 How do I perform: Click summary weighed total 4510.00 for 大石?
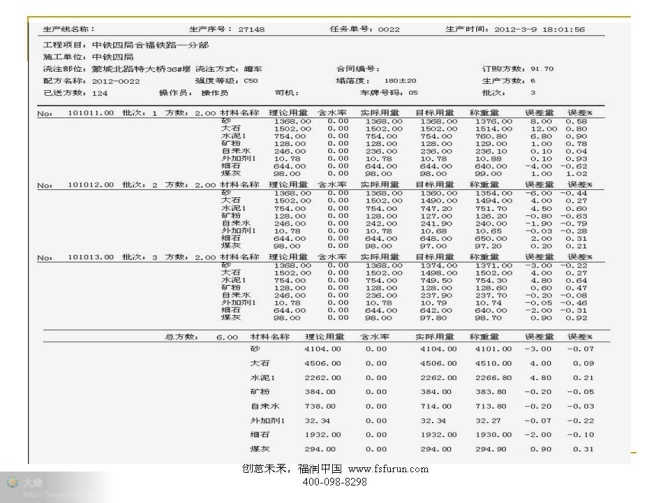click(x=493, y=364)
